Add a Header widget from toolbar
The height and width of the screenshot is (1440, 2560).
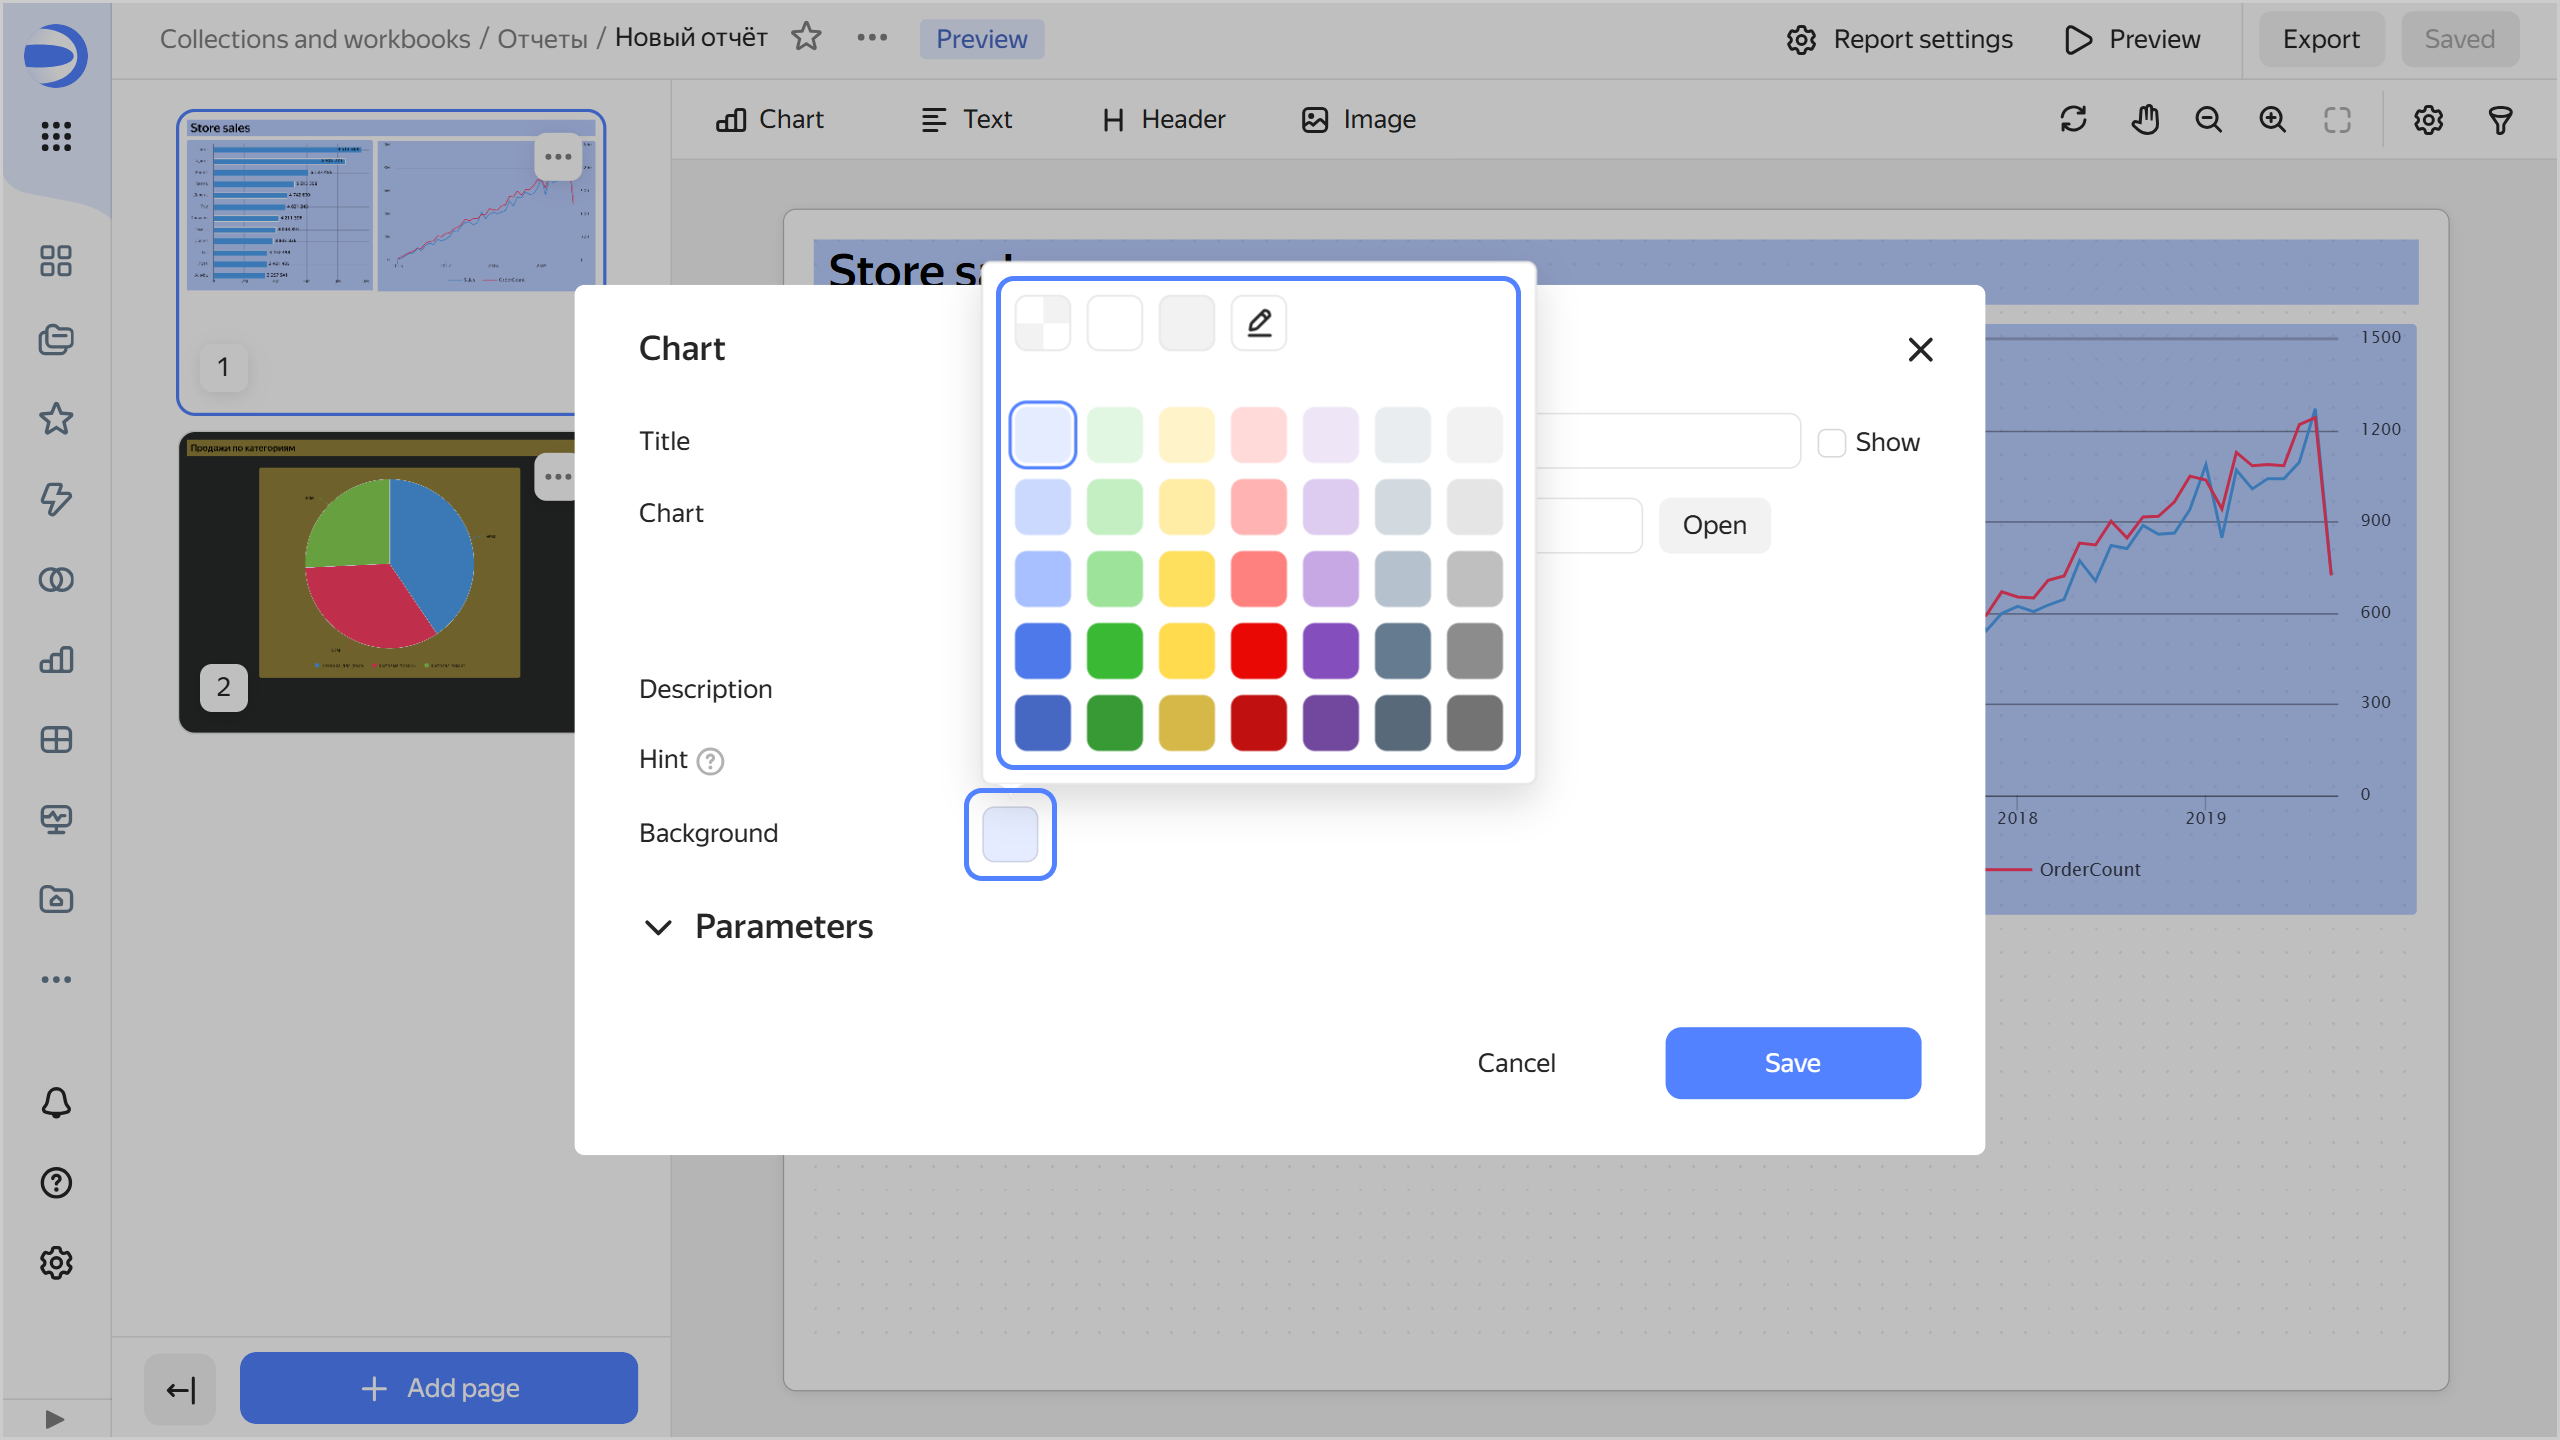tap(1164, 120)
